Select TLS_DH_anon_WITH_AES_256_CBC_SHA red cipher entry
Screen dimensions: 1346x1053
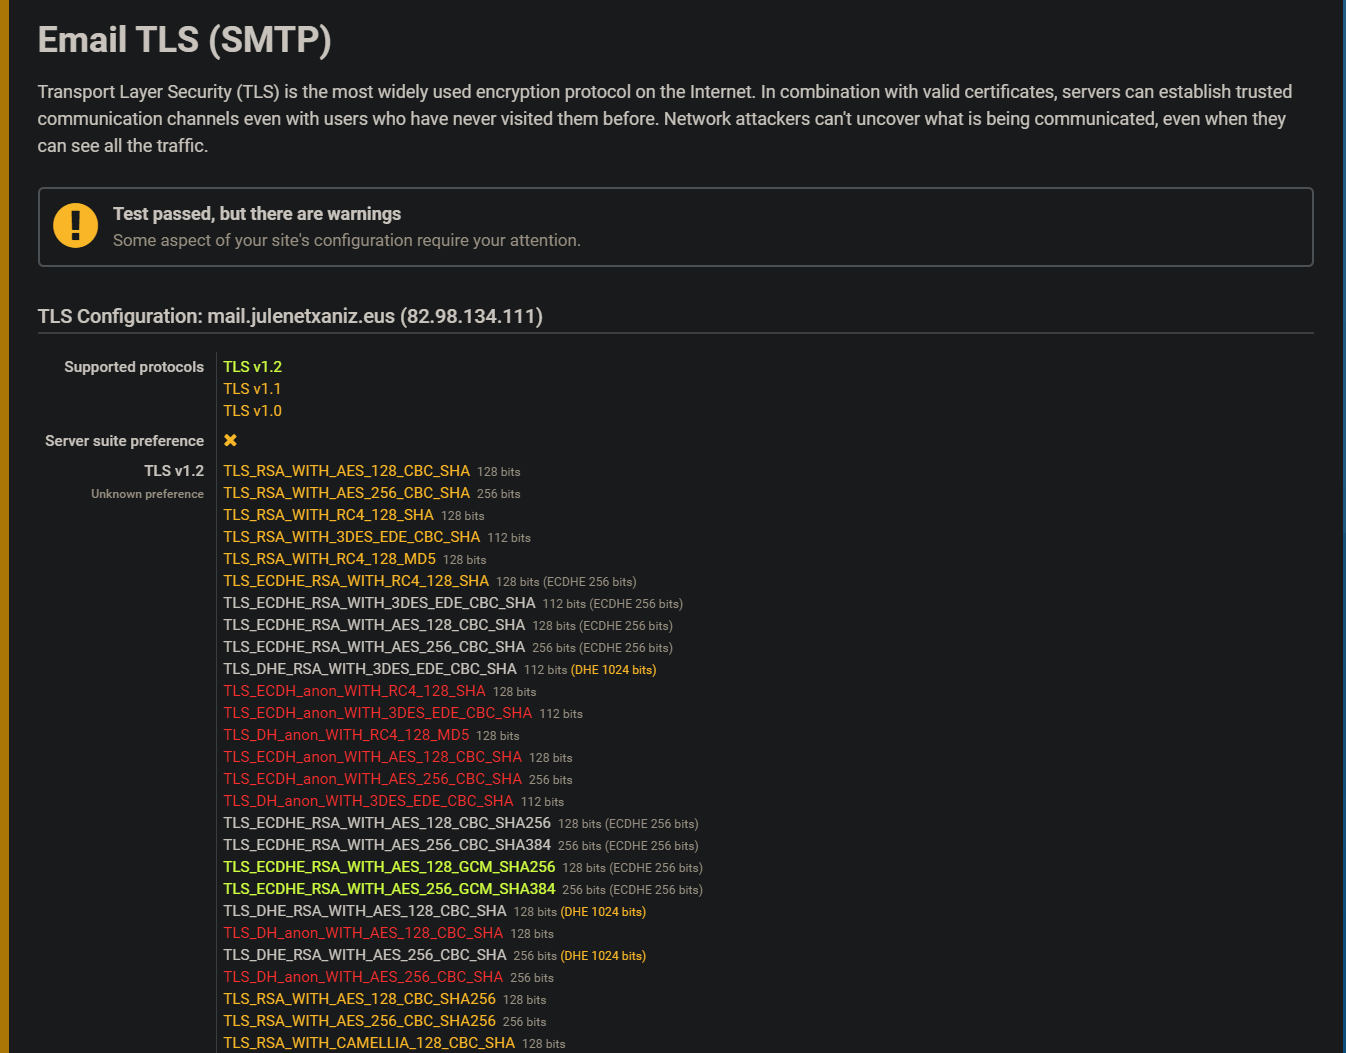363,976
